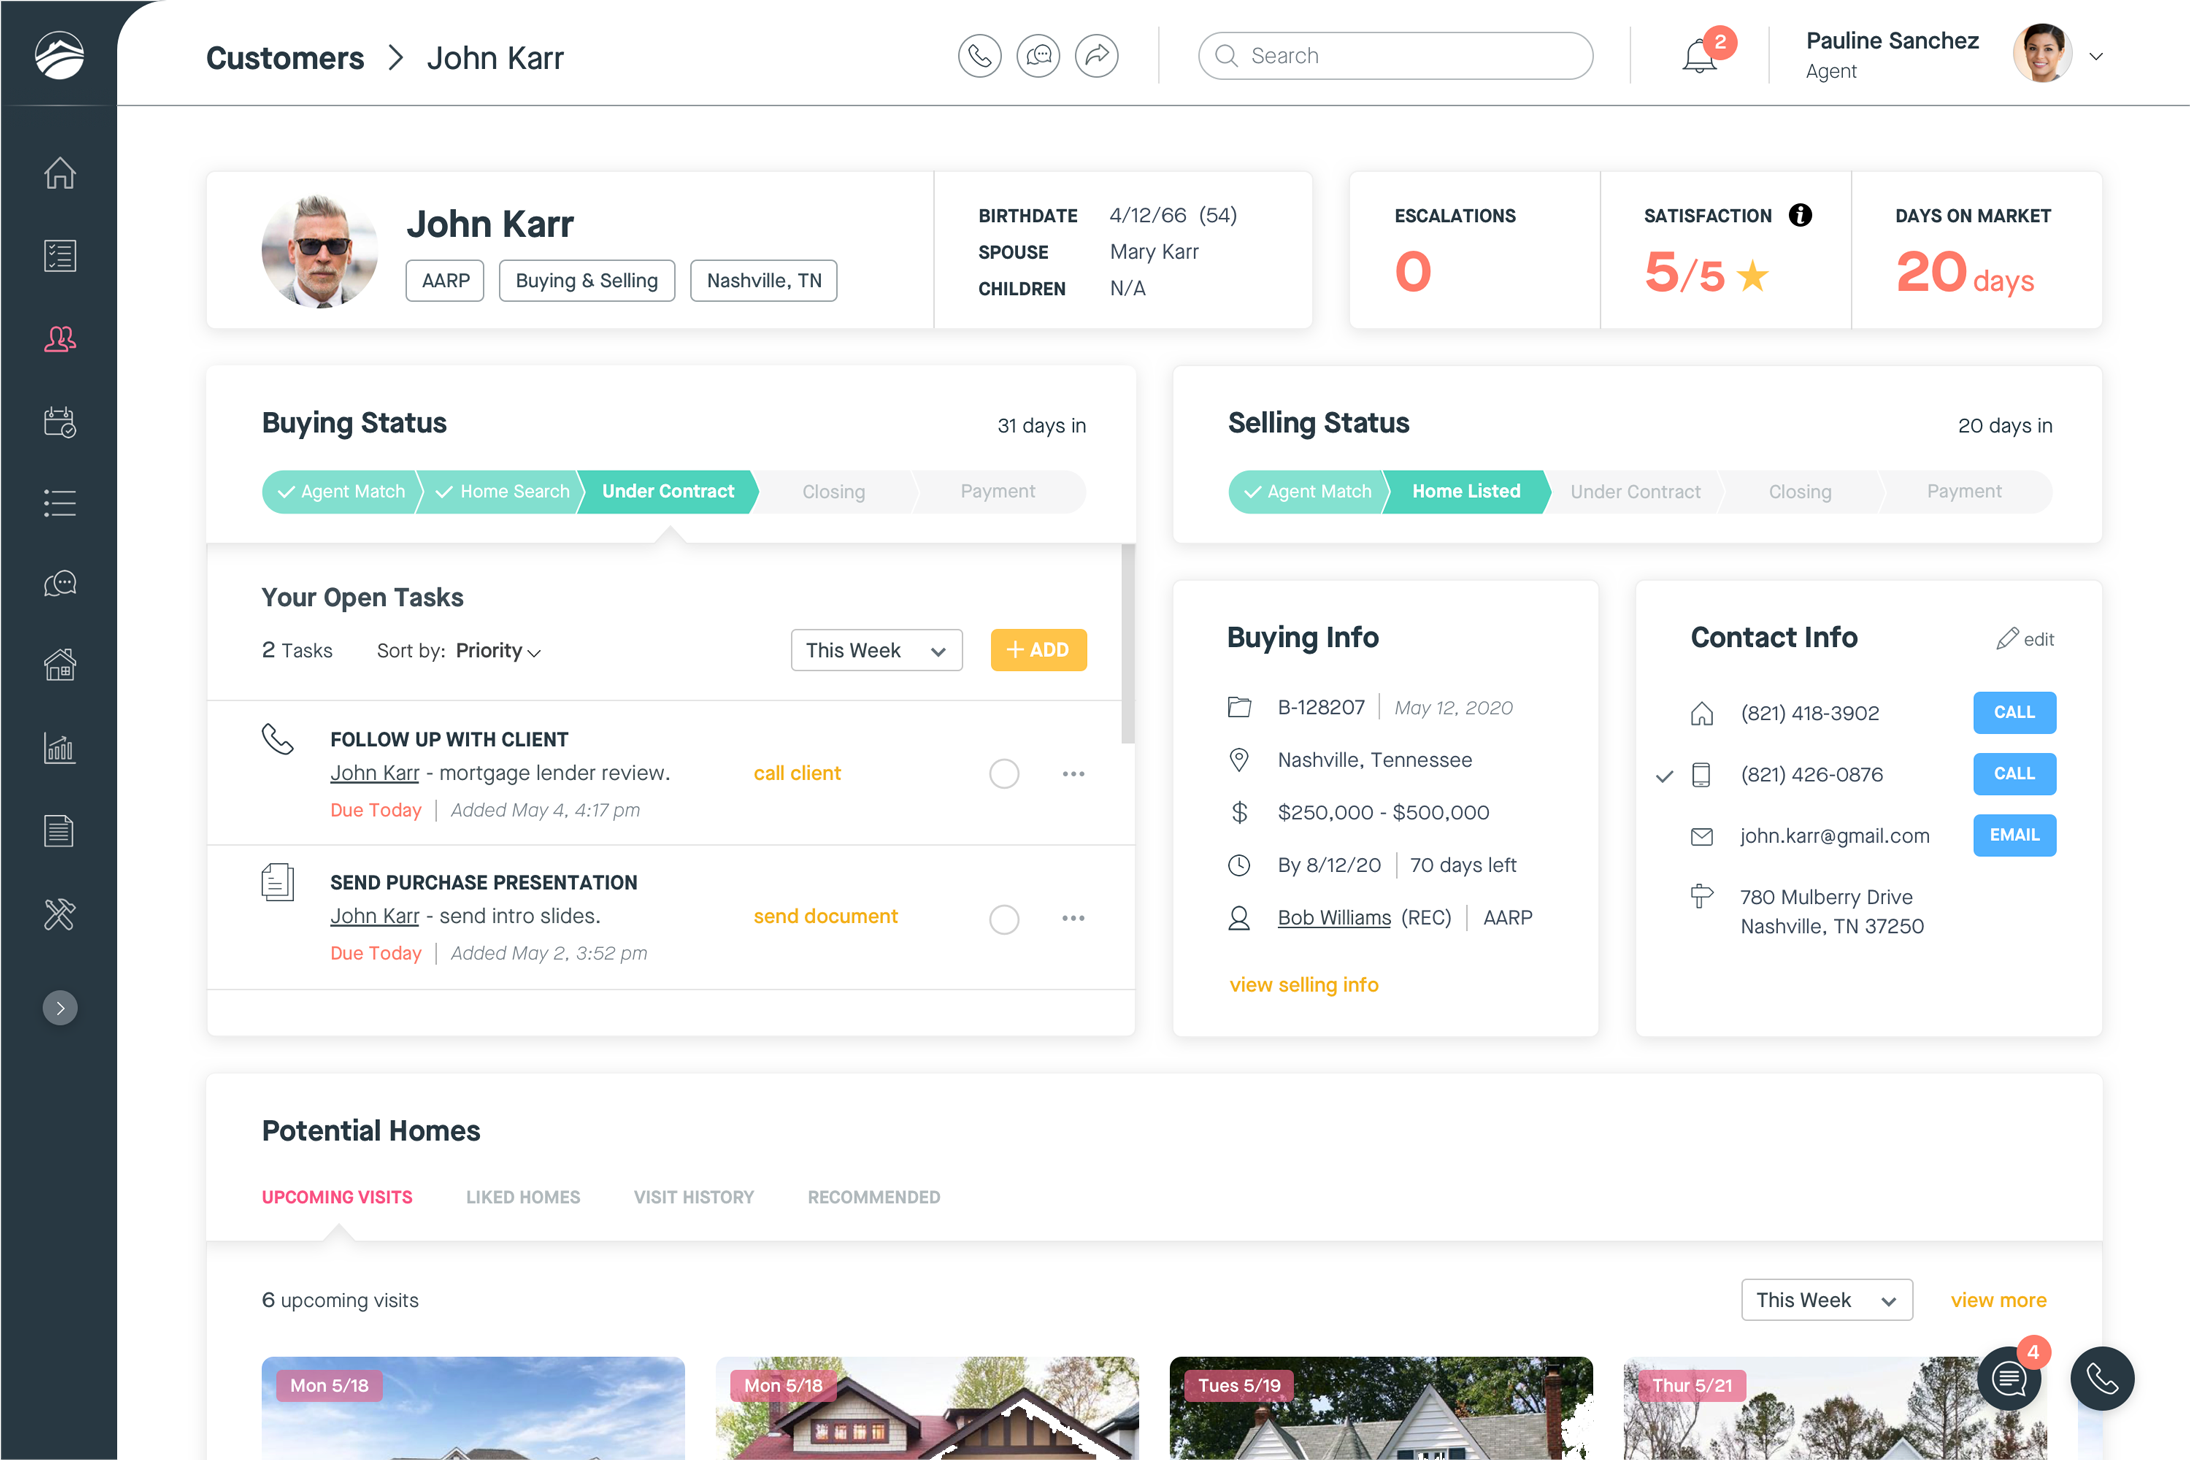Viewport: 2190px width, 1460px height.
Task: Expand the sidebar with the arrow toggle
Action: pos(60,1008)
